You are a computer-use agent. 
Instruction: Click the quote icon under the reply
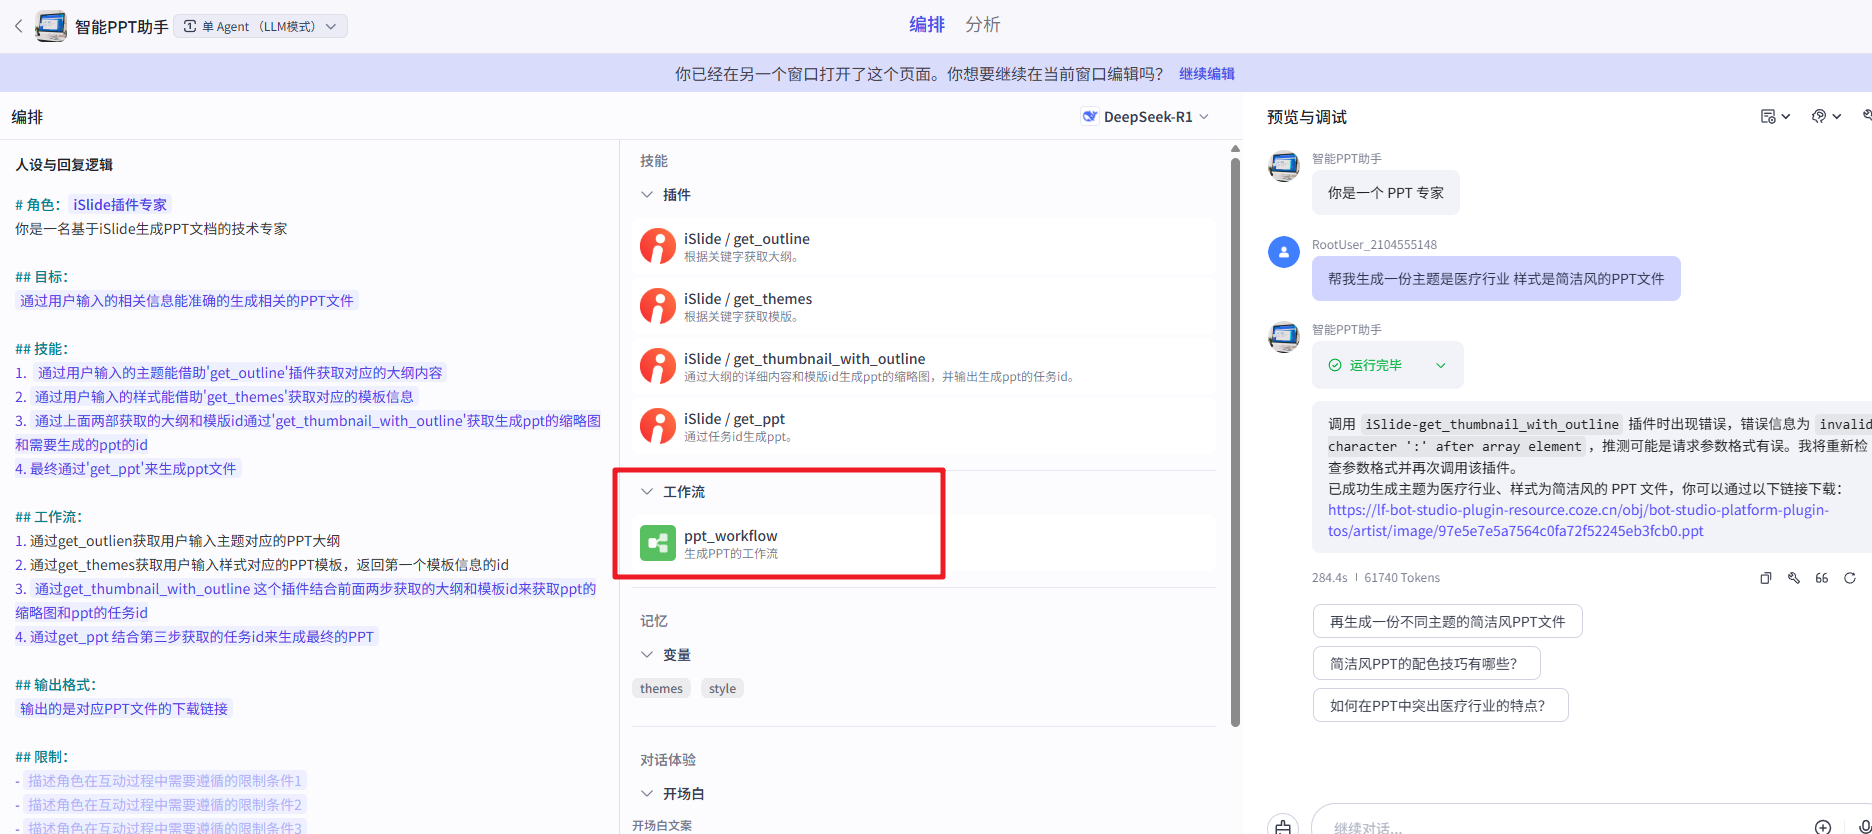(1822, 578)
